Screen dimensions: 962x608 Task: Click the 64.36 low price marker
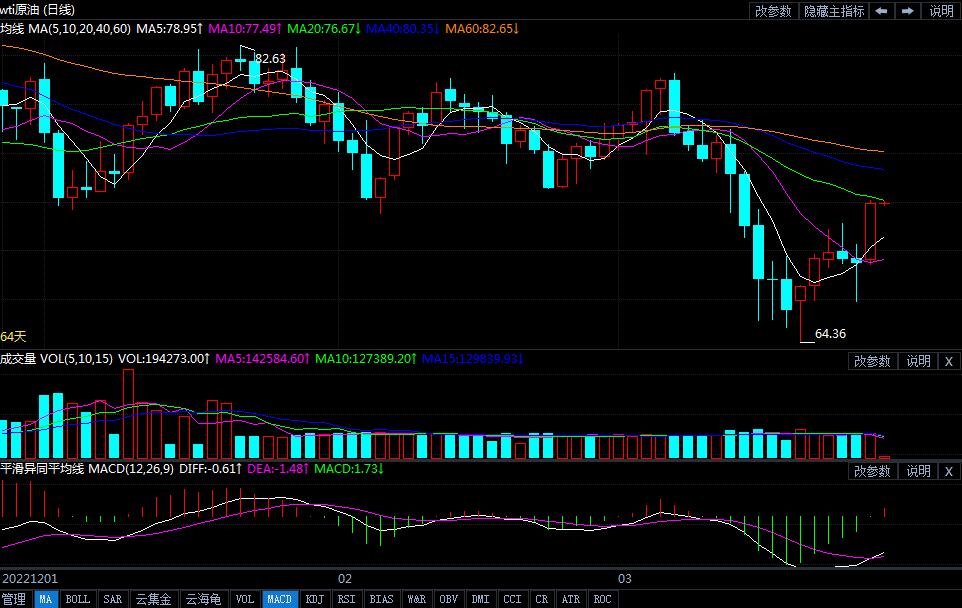click(x=830, y=334)
